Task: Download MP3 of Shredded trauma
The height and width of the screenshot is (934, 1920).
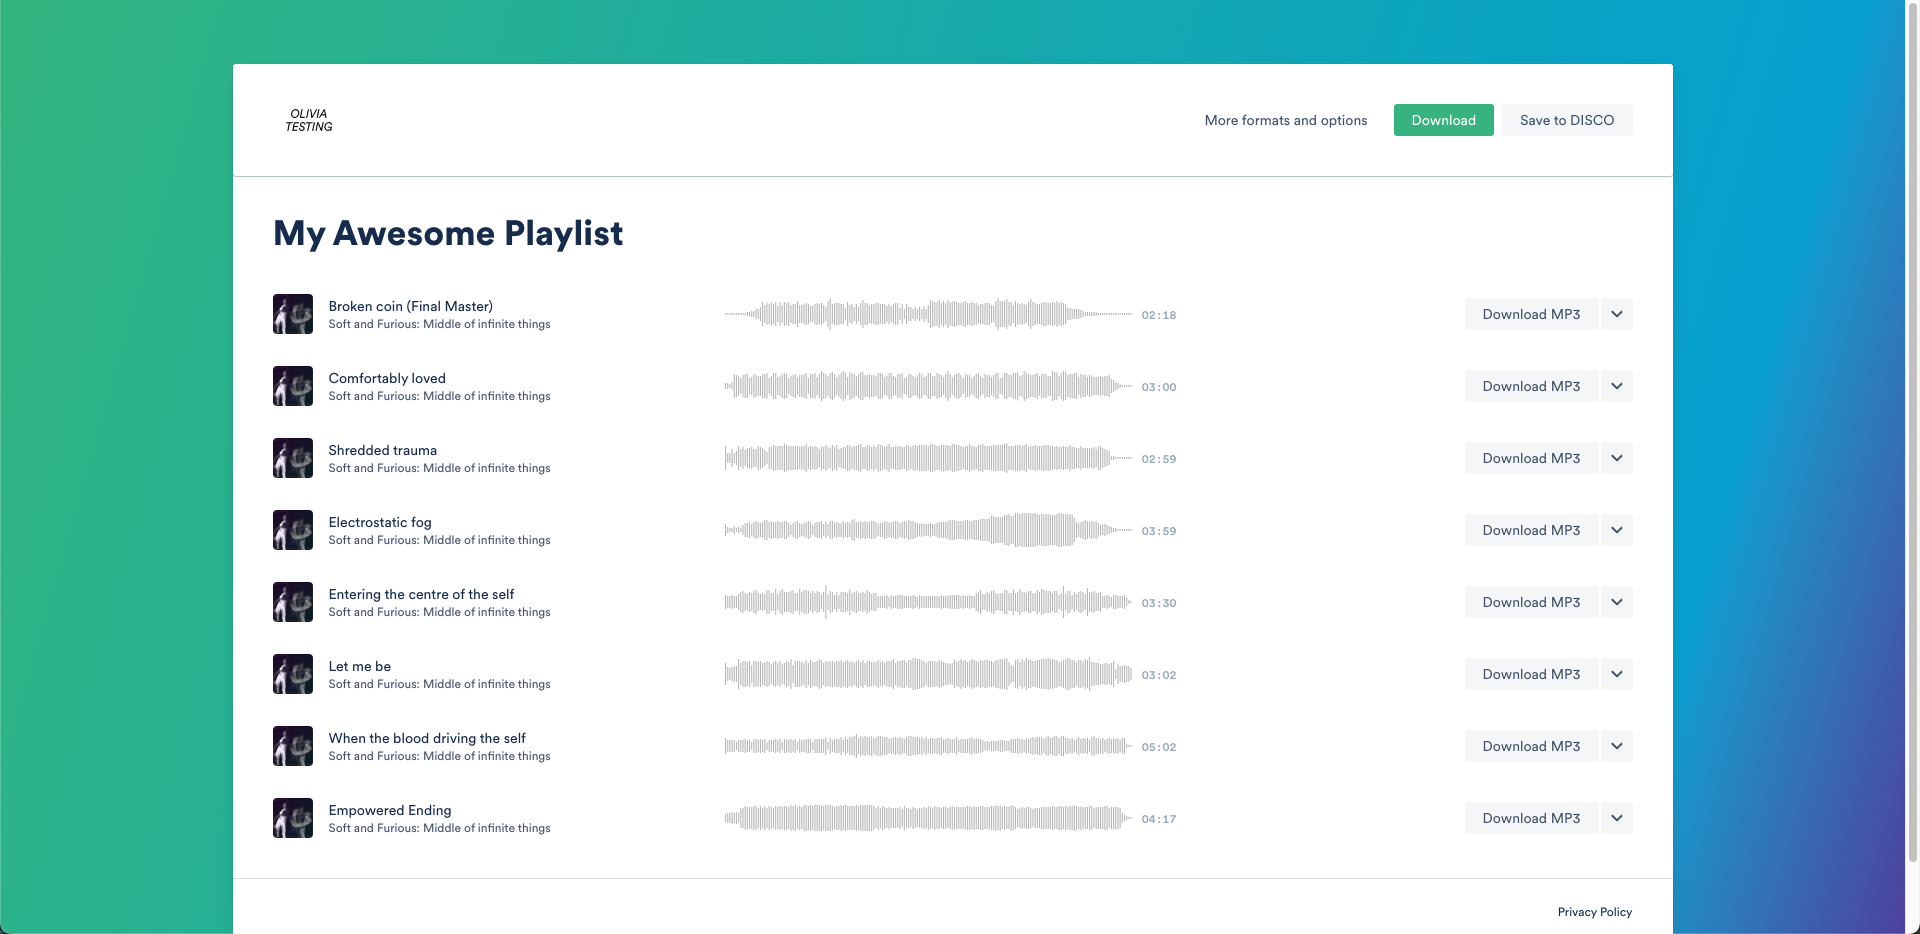Action: 1531,458
